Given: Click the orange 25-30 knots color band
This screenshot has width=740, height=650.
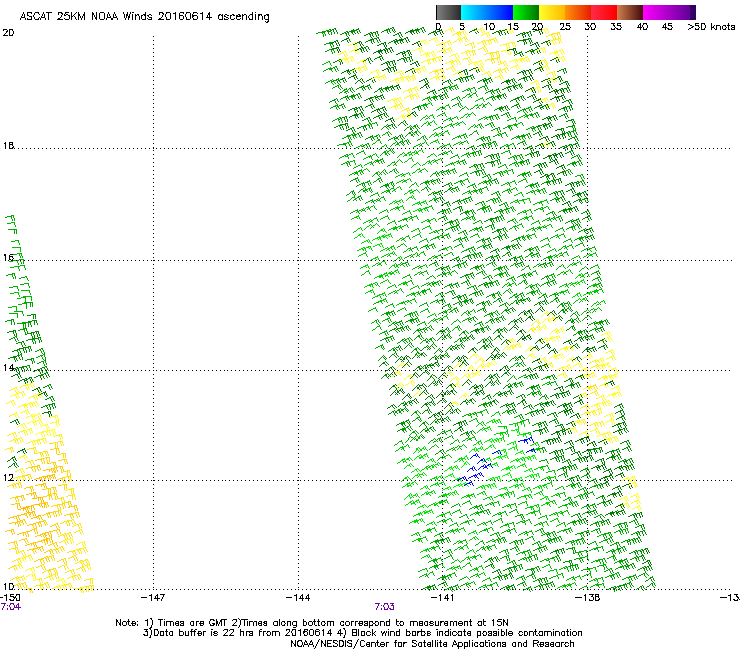Looking at the screenshot, I should coord(578,12).
